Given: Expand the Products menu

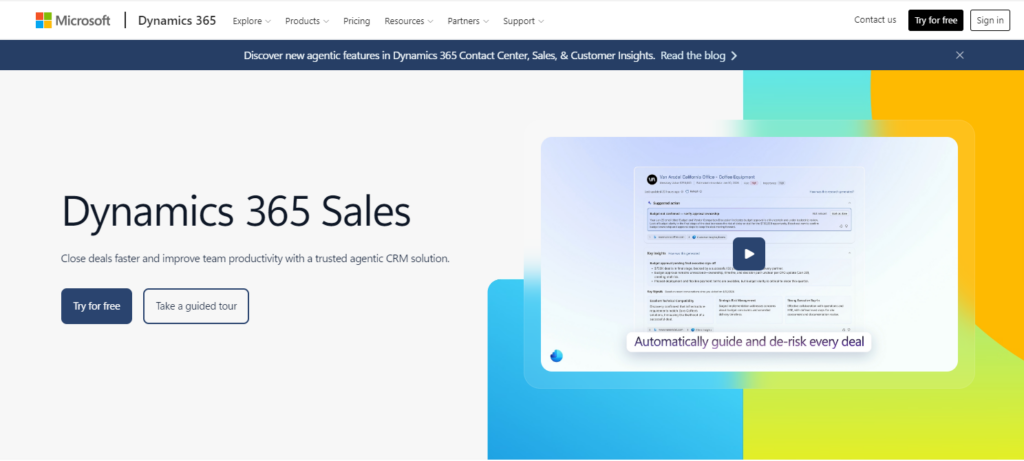Looking at the screenshot, I should pyautogui.click(x=307, y=21).
